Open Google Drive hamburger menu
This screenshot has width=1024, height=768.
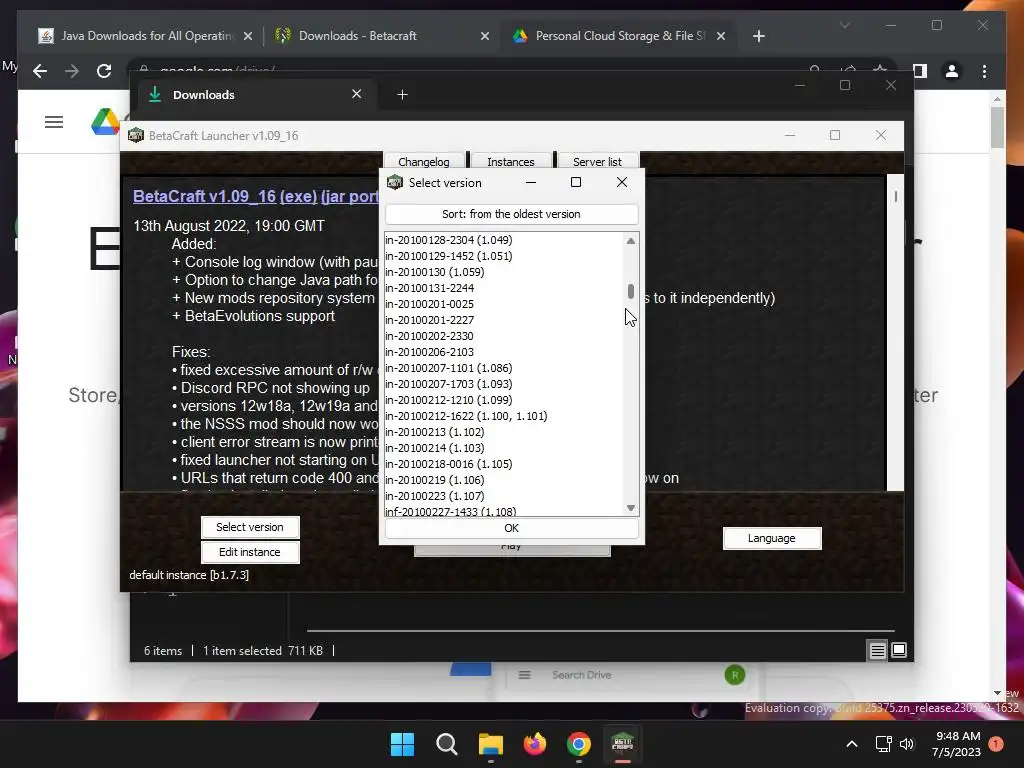click(x=54, y=122)
